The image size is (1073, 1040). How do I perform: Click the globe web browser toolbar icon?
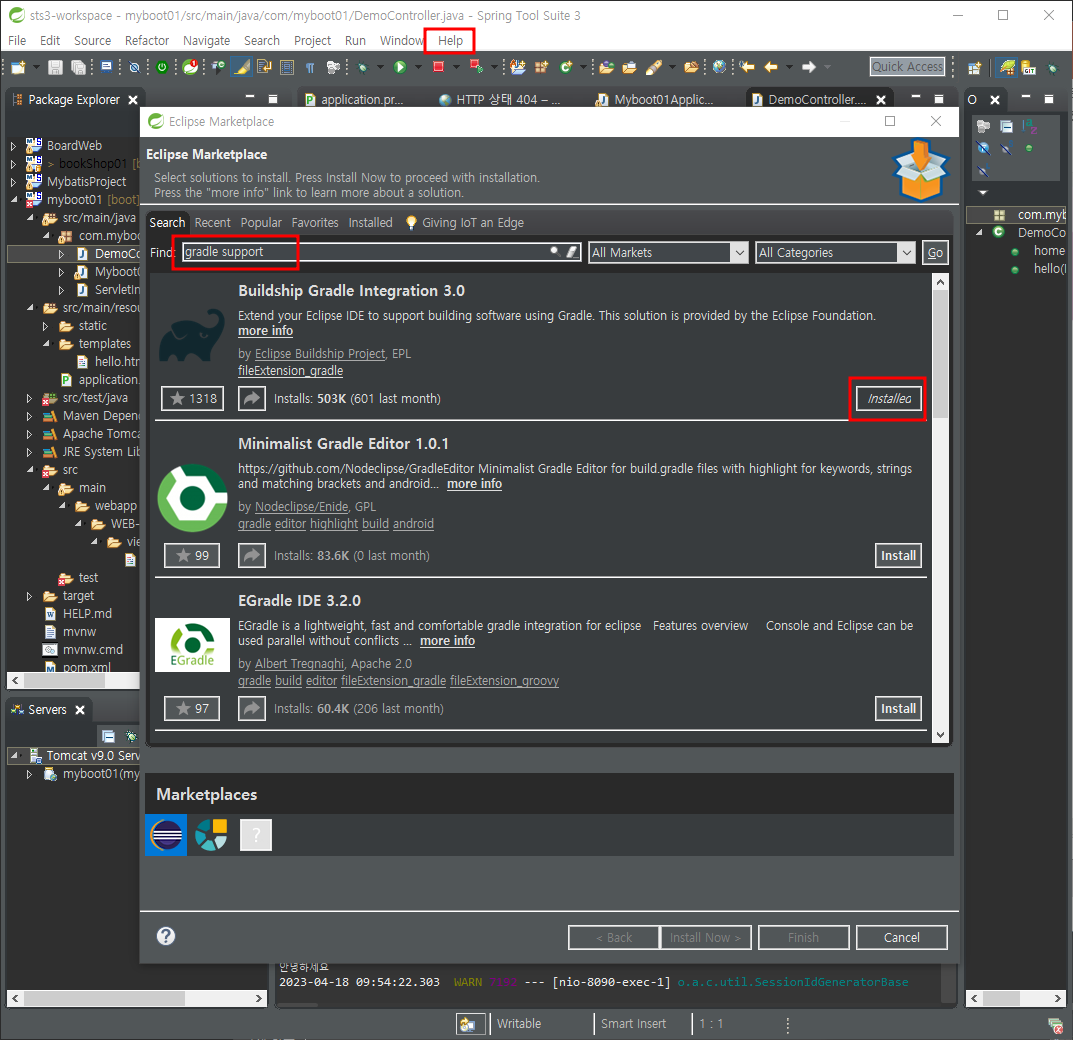[719, 67]
